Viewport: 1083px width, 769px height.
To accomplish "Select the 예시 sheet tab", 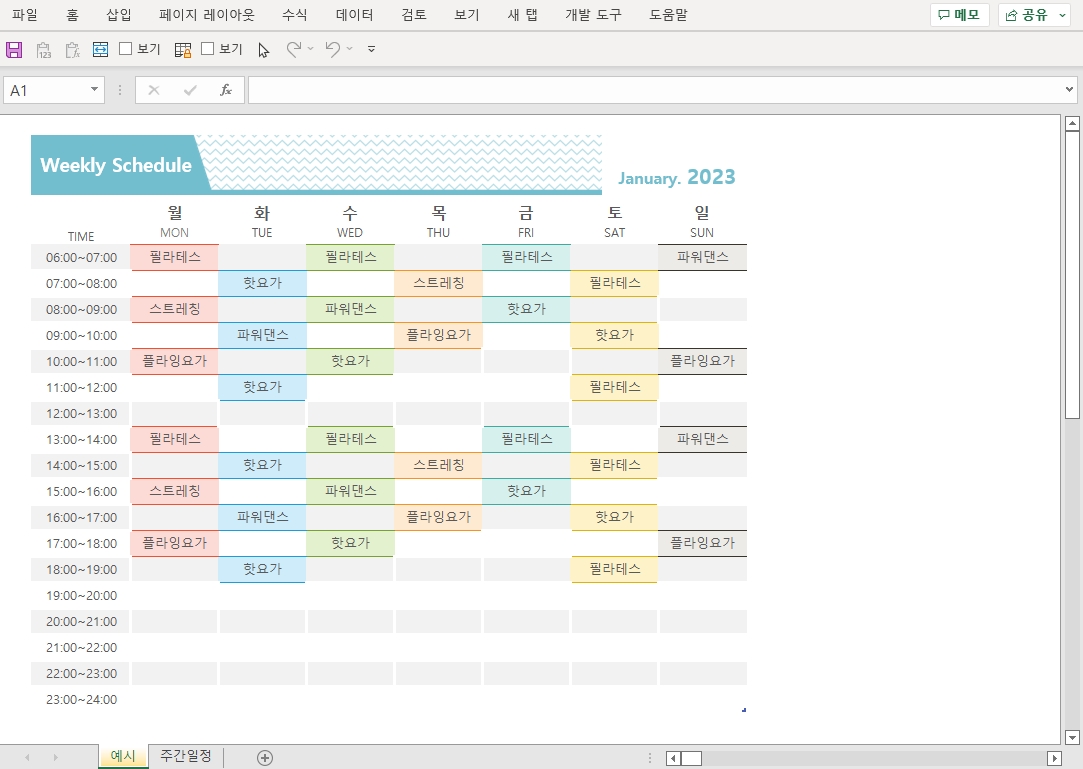I will [x=123, y=756].
